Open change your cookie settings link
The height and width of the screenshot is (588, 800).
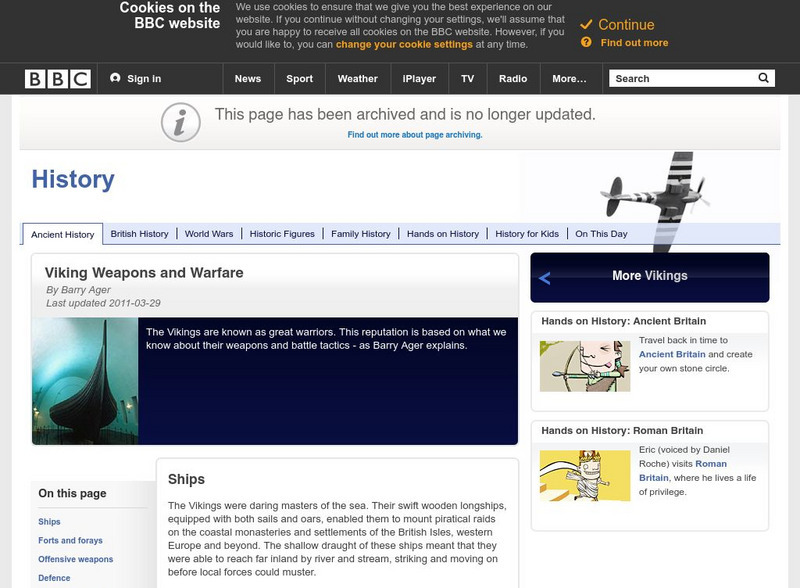(404, 44)
